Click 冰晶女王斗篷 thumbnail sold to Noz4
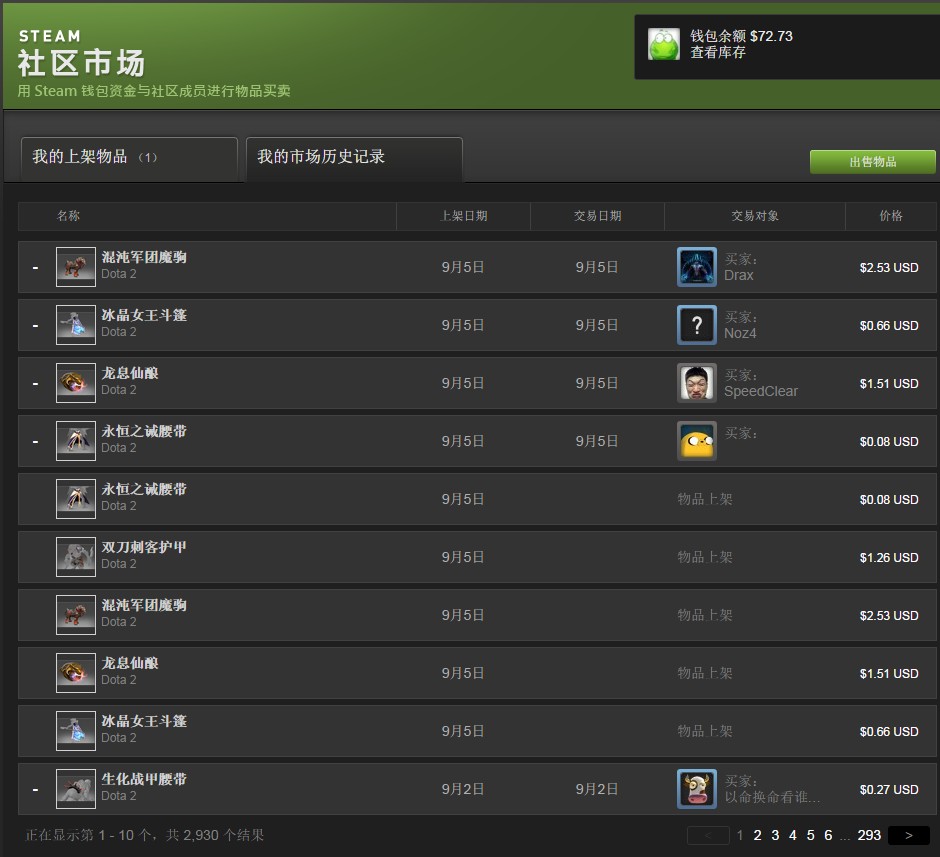Viewport: 940px width, 857px height. tap(76, 325)
